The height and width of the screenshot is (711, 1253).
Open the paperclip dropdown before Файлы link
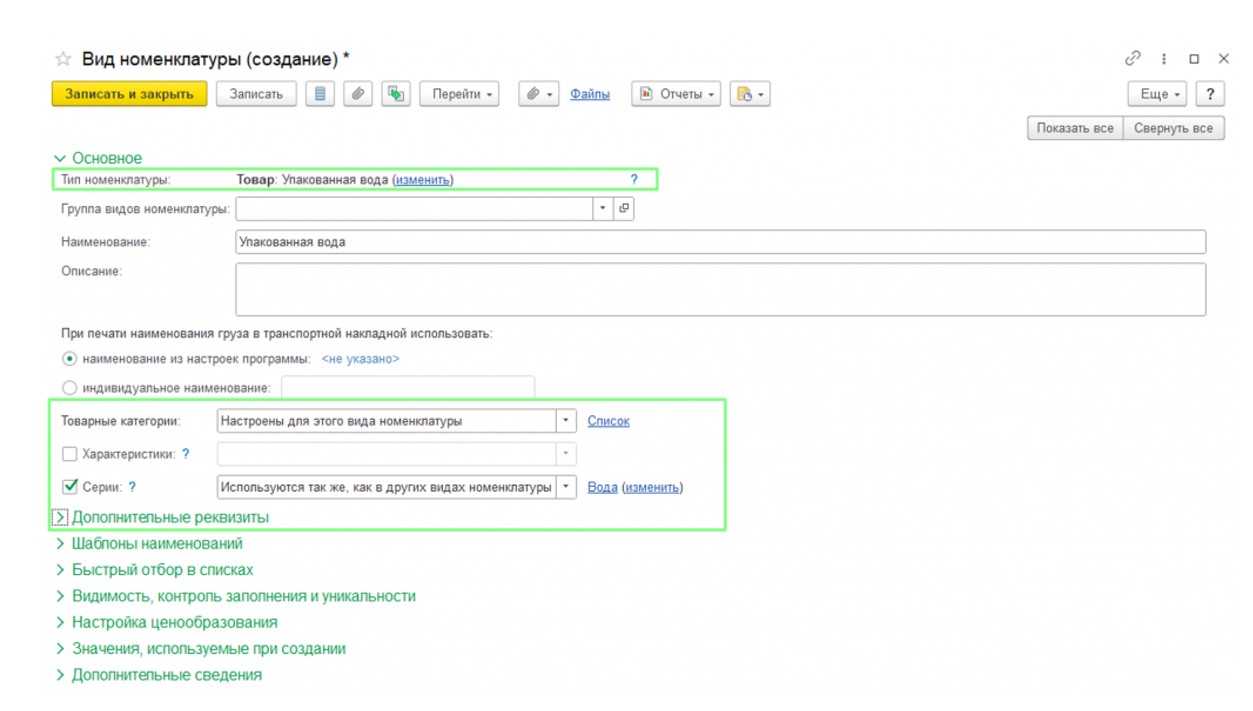click(540, 94)
